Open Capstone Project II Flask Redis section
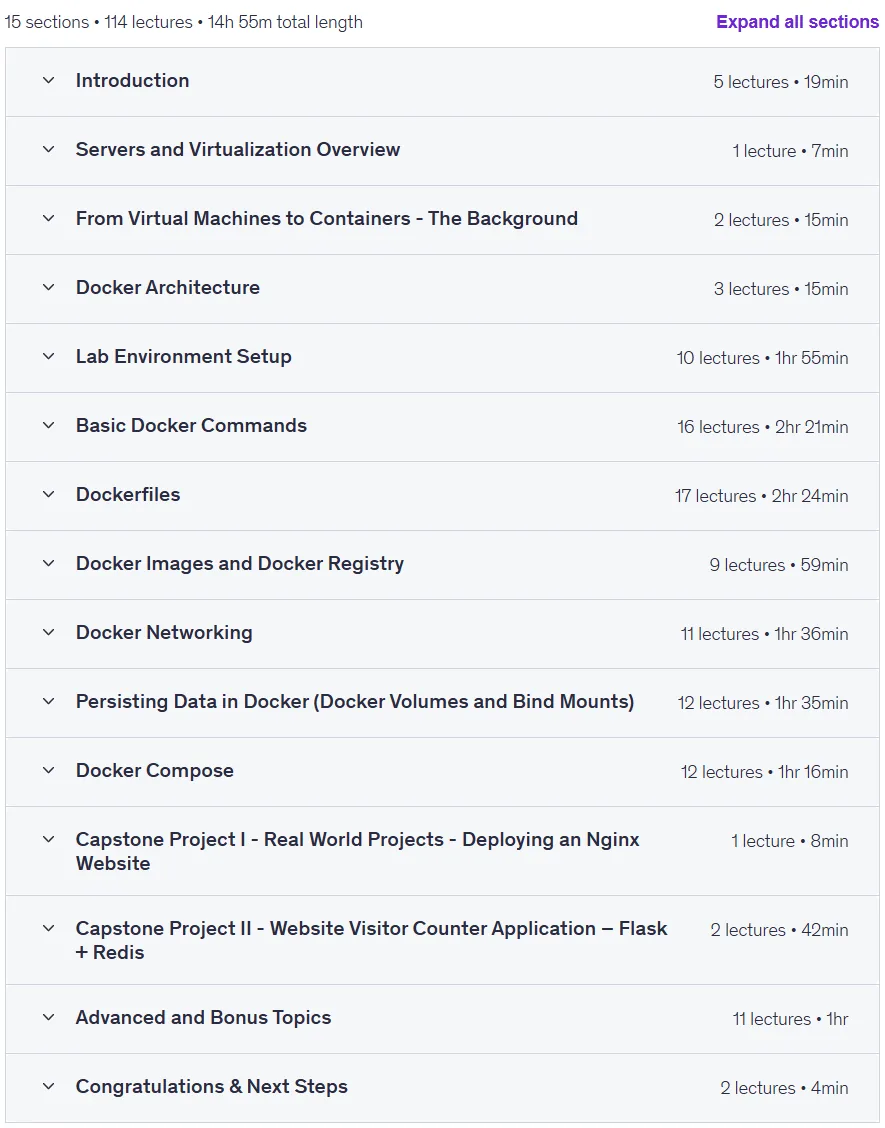 (x=442, y=940)
